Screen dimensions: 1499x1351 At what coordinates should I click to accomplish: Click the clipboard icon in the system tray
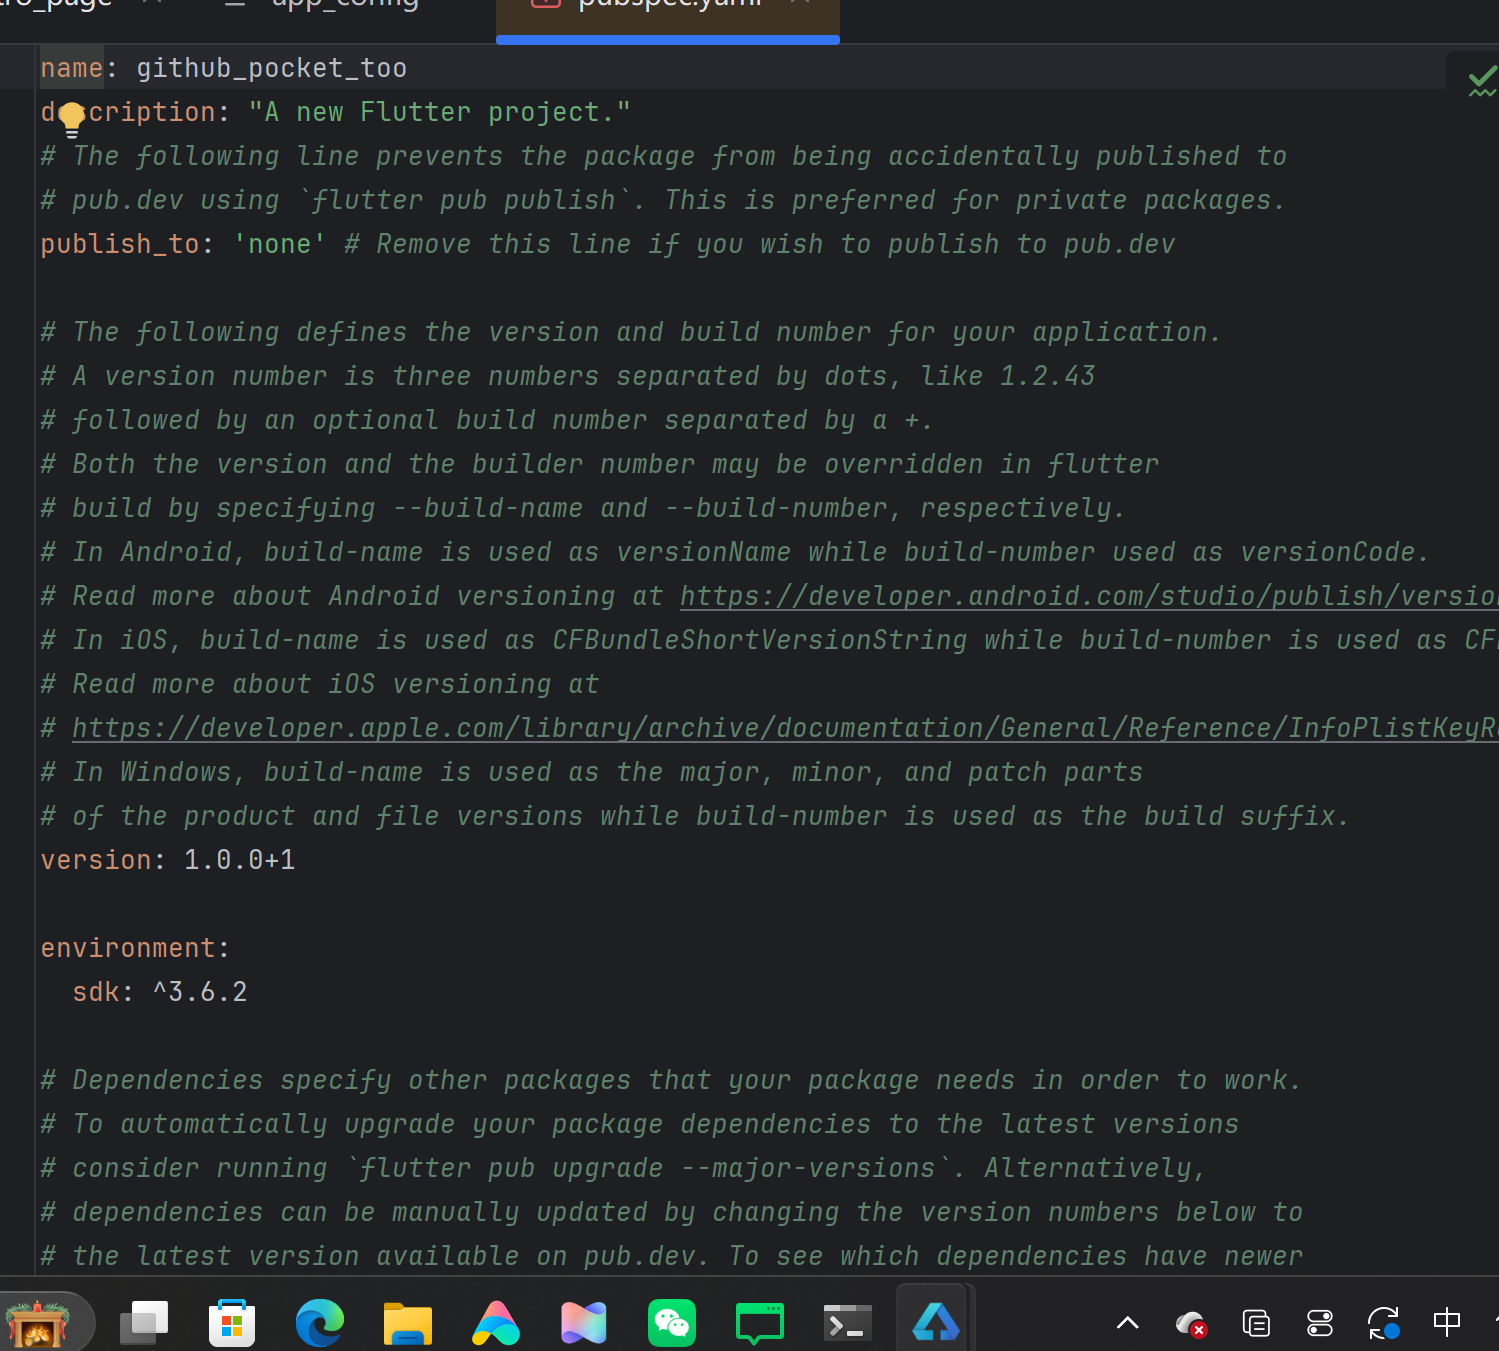tap(1256, 1322)
